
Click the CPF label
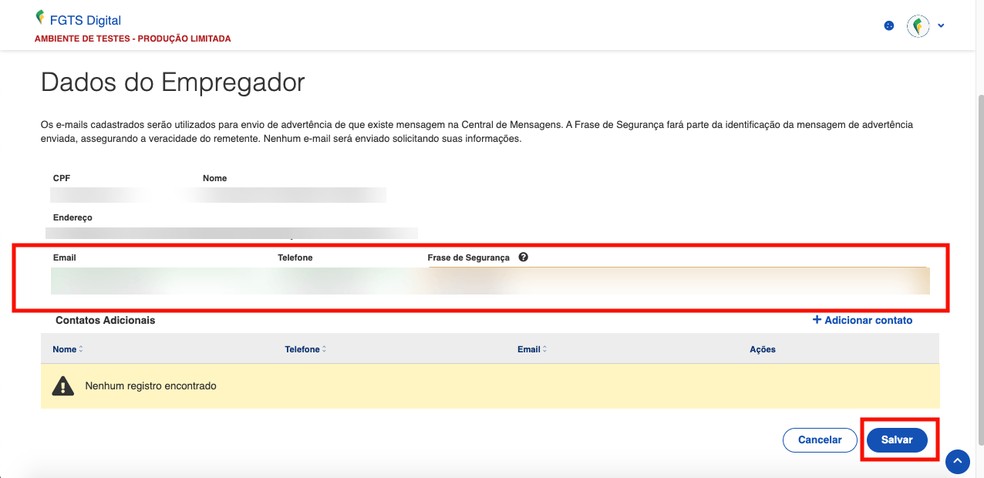(62, 178)
